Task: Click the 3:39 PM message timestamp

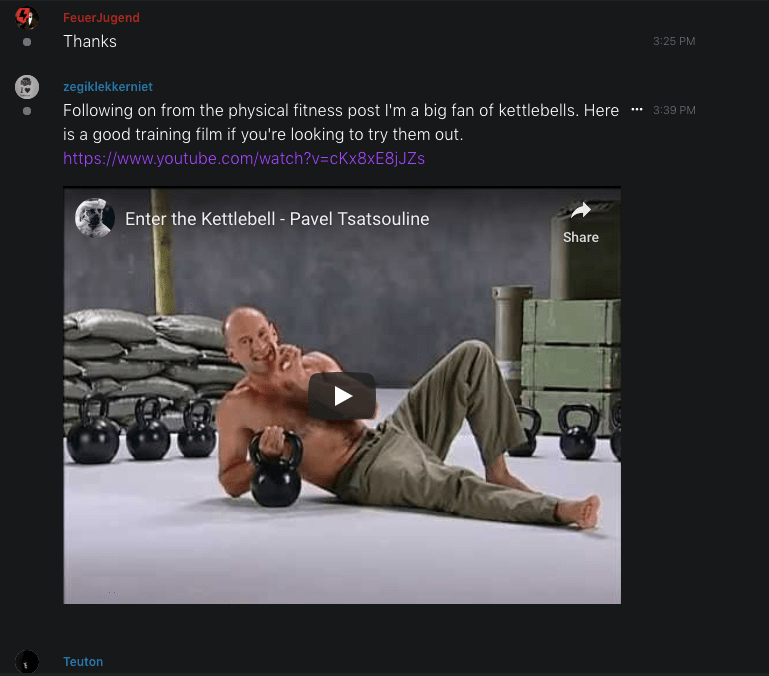Action: pyautogui.click(x=674, y=110)
